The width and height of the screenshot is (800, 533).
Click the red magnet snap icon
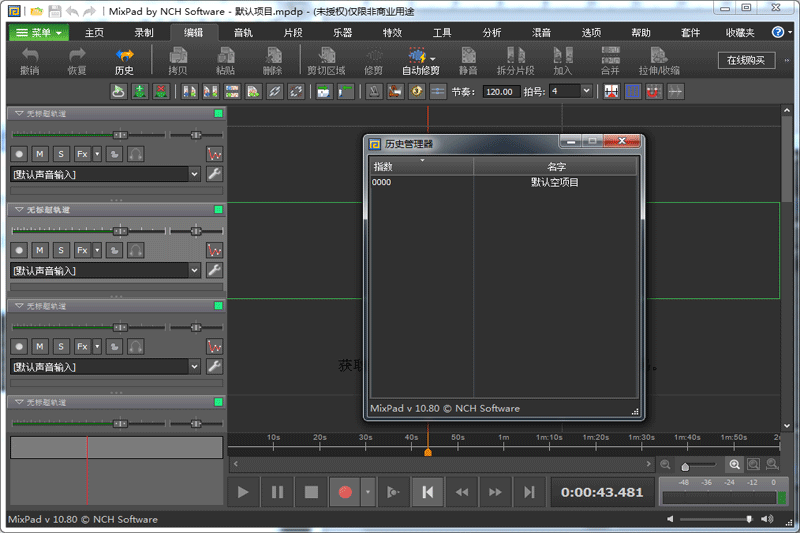point(654,92)
